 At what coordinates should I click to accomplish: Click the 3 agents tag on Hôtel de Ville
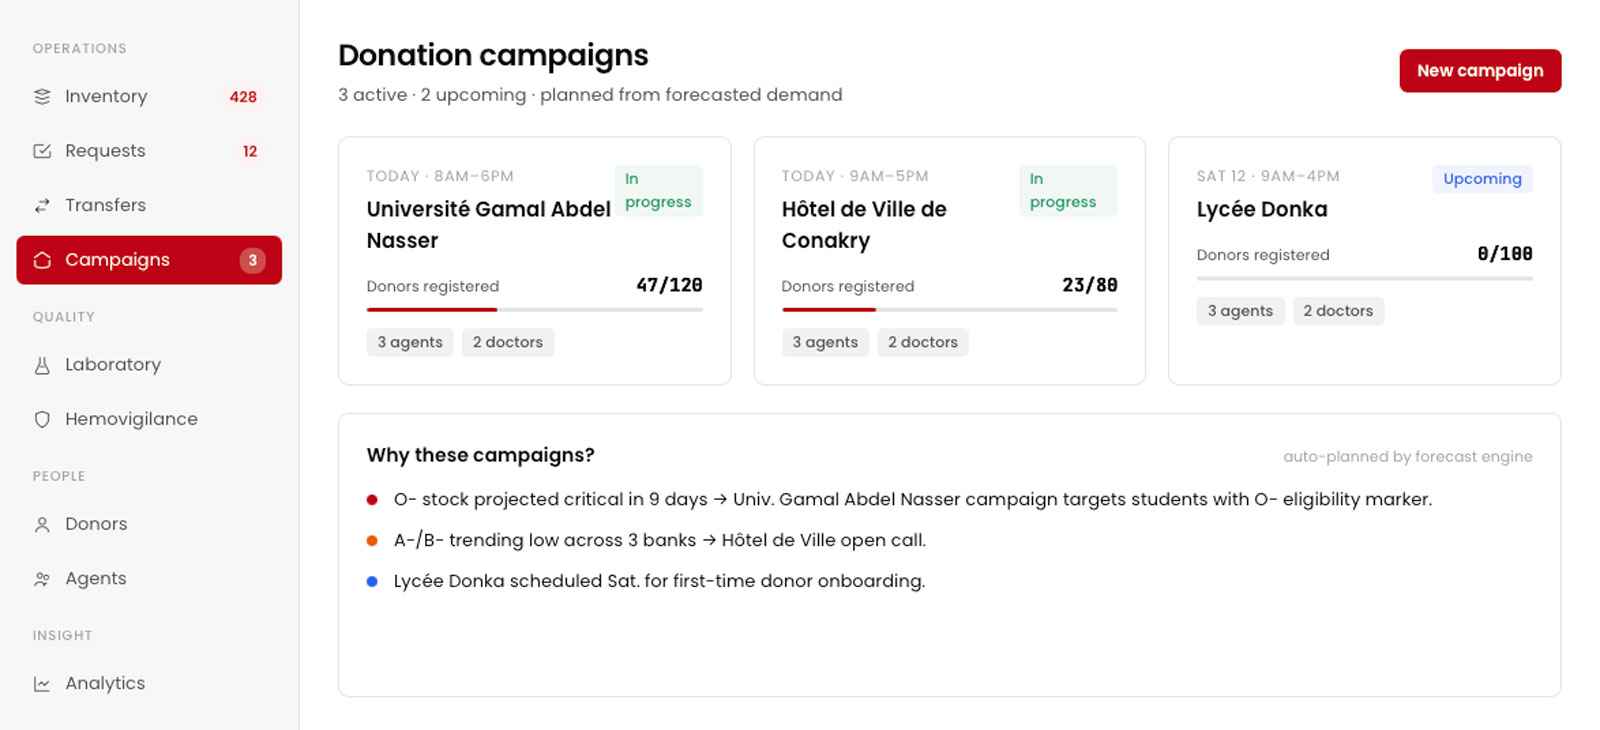pyautogui.click(x=825, y=342)
